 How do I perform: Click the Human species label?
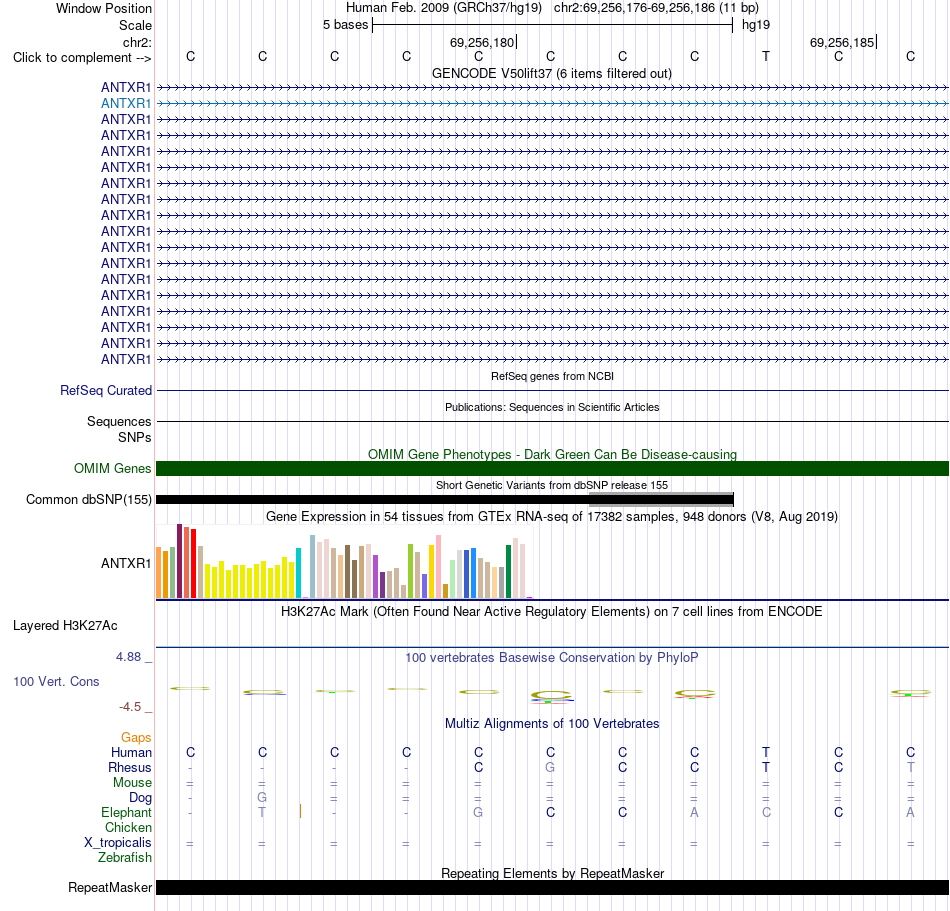coord(131,752)
